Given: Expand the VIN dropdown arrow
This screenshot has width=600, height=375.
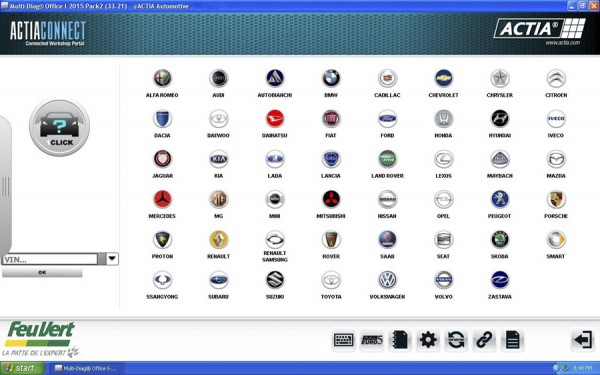Looking at the screenshot, I should pos(112,259).
